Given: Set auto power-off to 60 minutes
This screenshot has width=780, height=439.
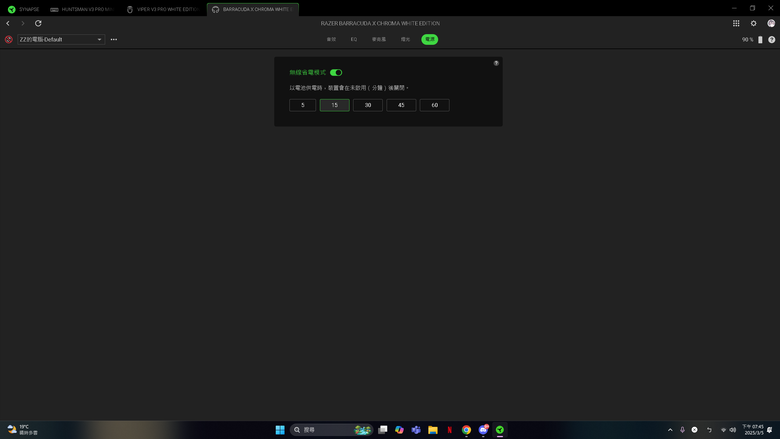Looking at the screenshot, I should point(434,105).
